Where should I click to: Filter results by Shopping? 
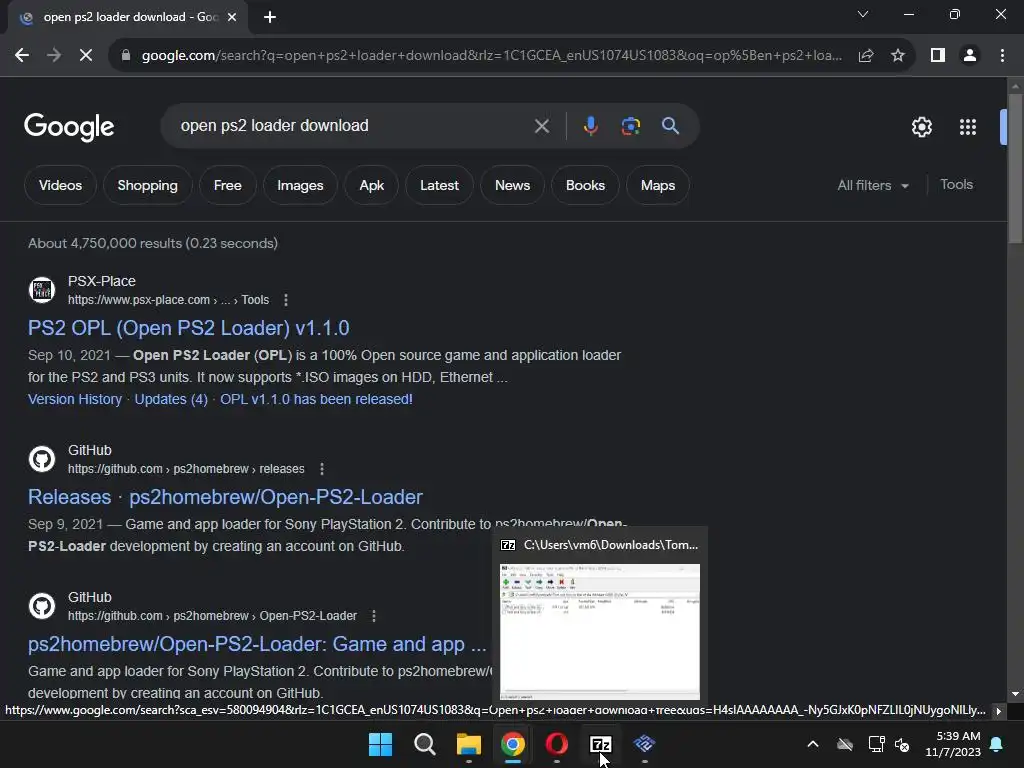(x=148, y=185)
